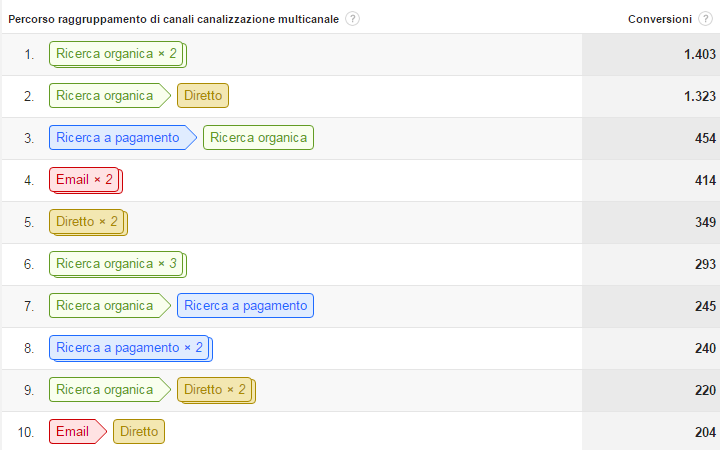Click 'Diretto × 2' tag in row 9
720x450 pixels.
(x=216, y=391)
